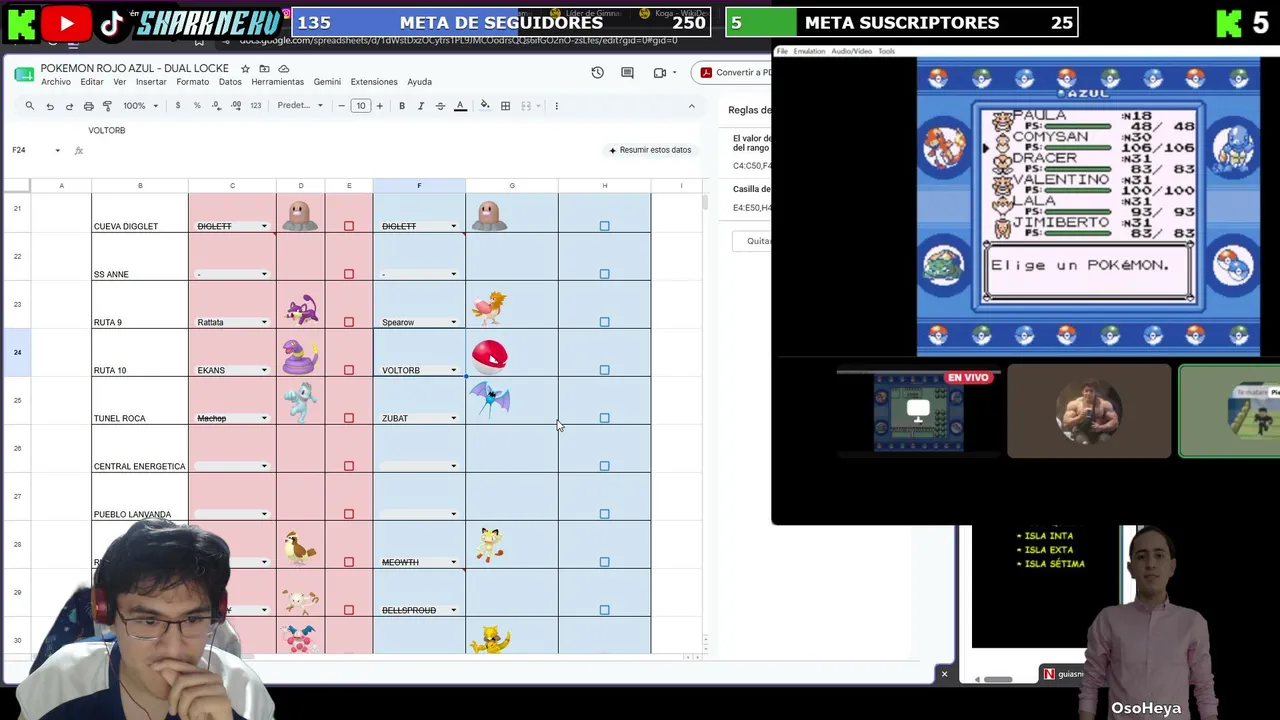This screenshot has width=1280, height=720.
Task: Open the font family Predet... dropdown
Action: tap(300, 106)
